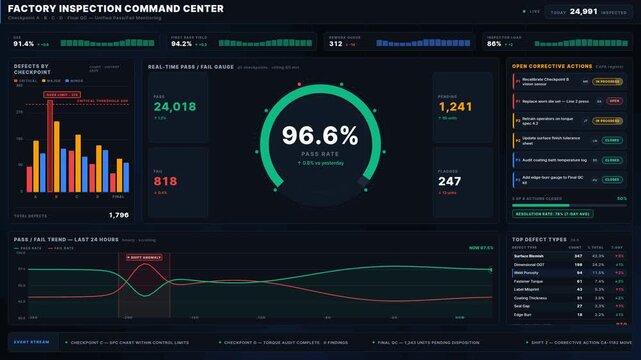
Task: Click the Factory Inspection Command Center title
Action: point(116,9)
